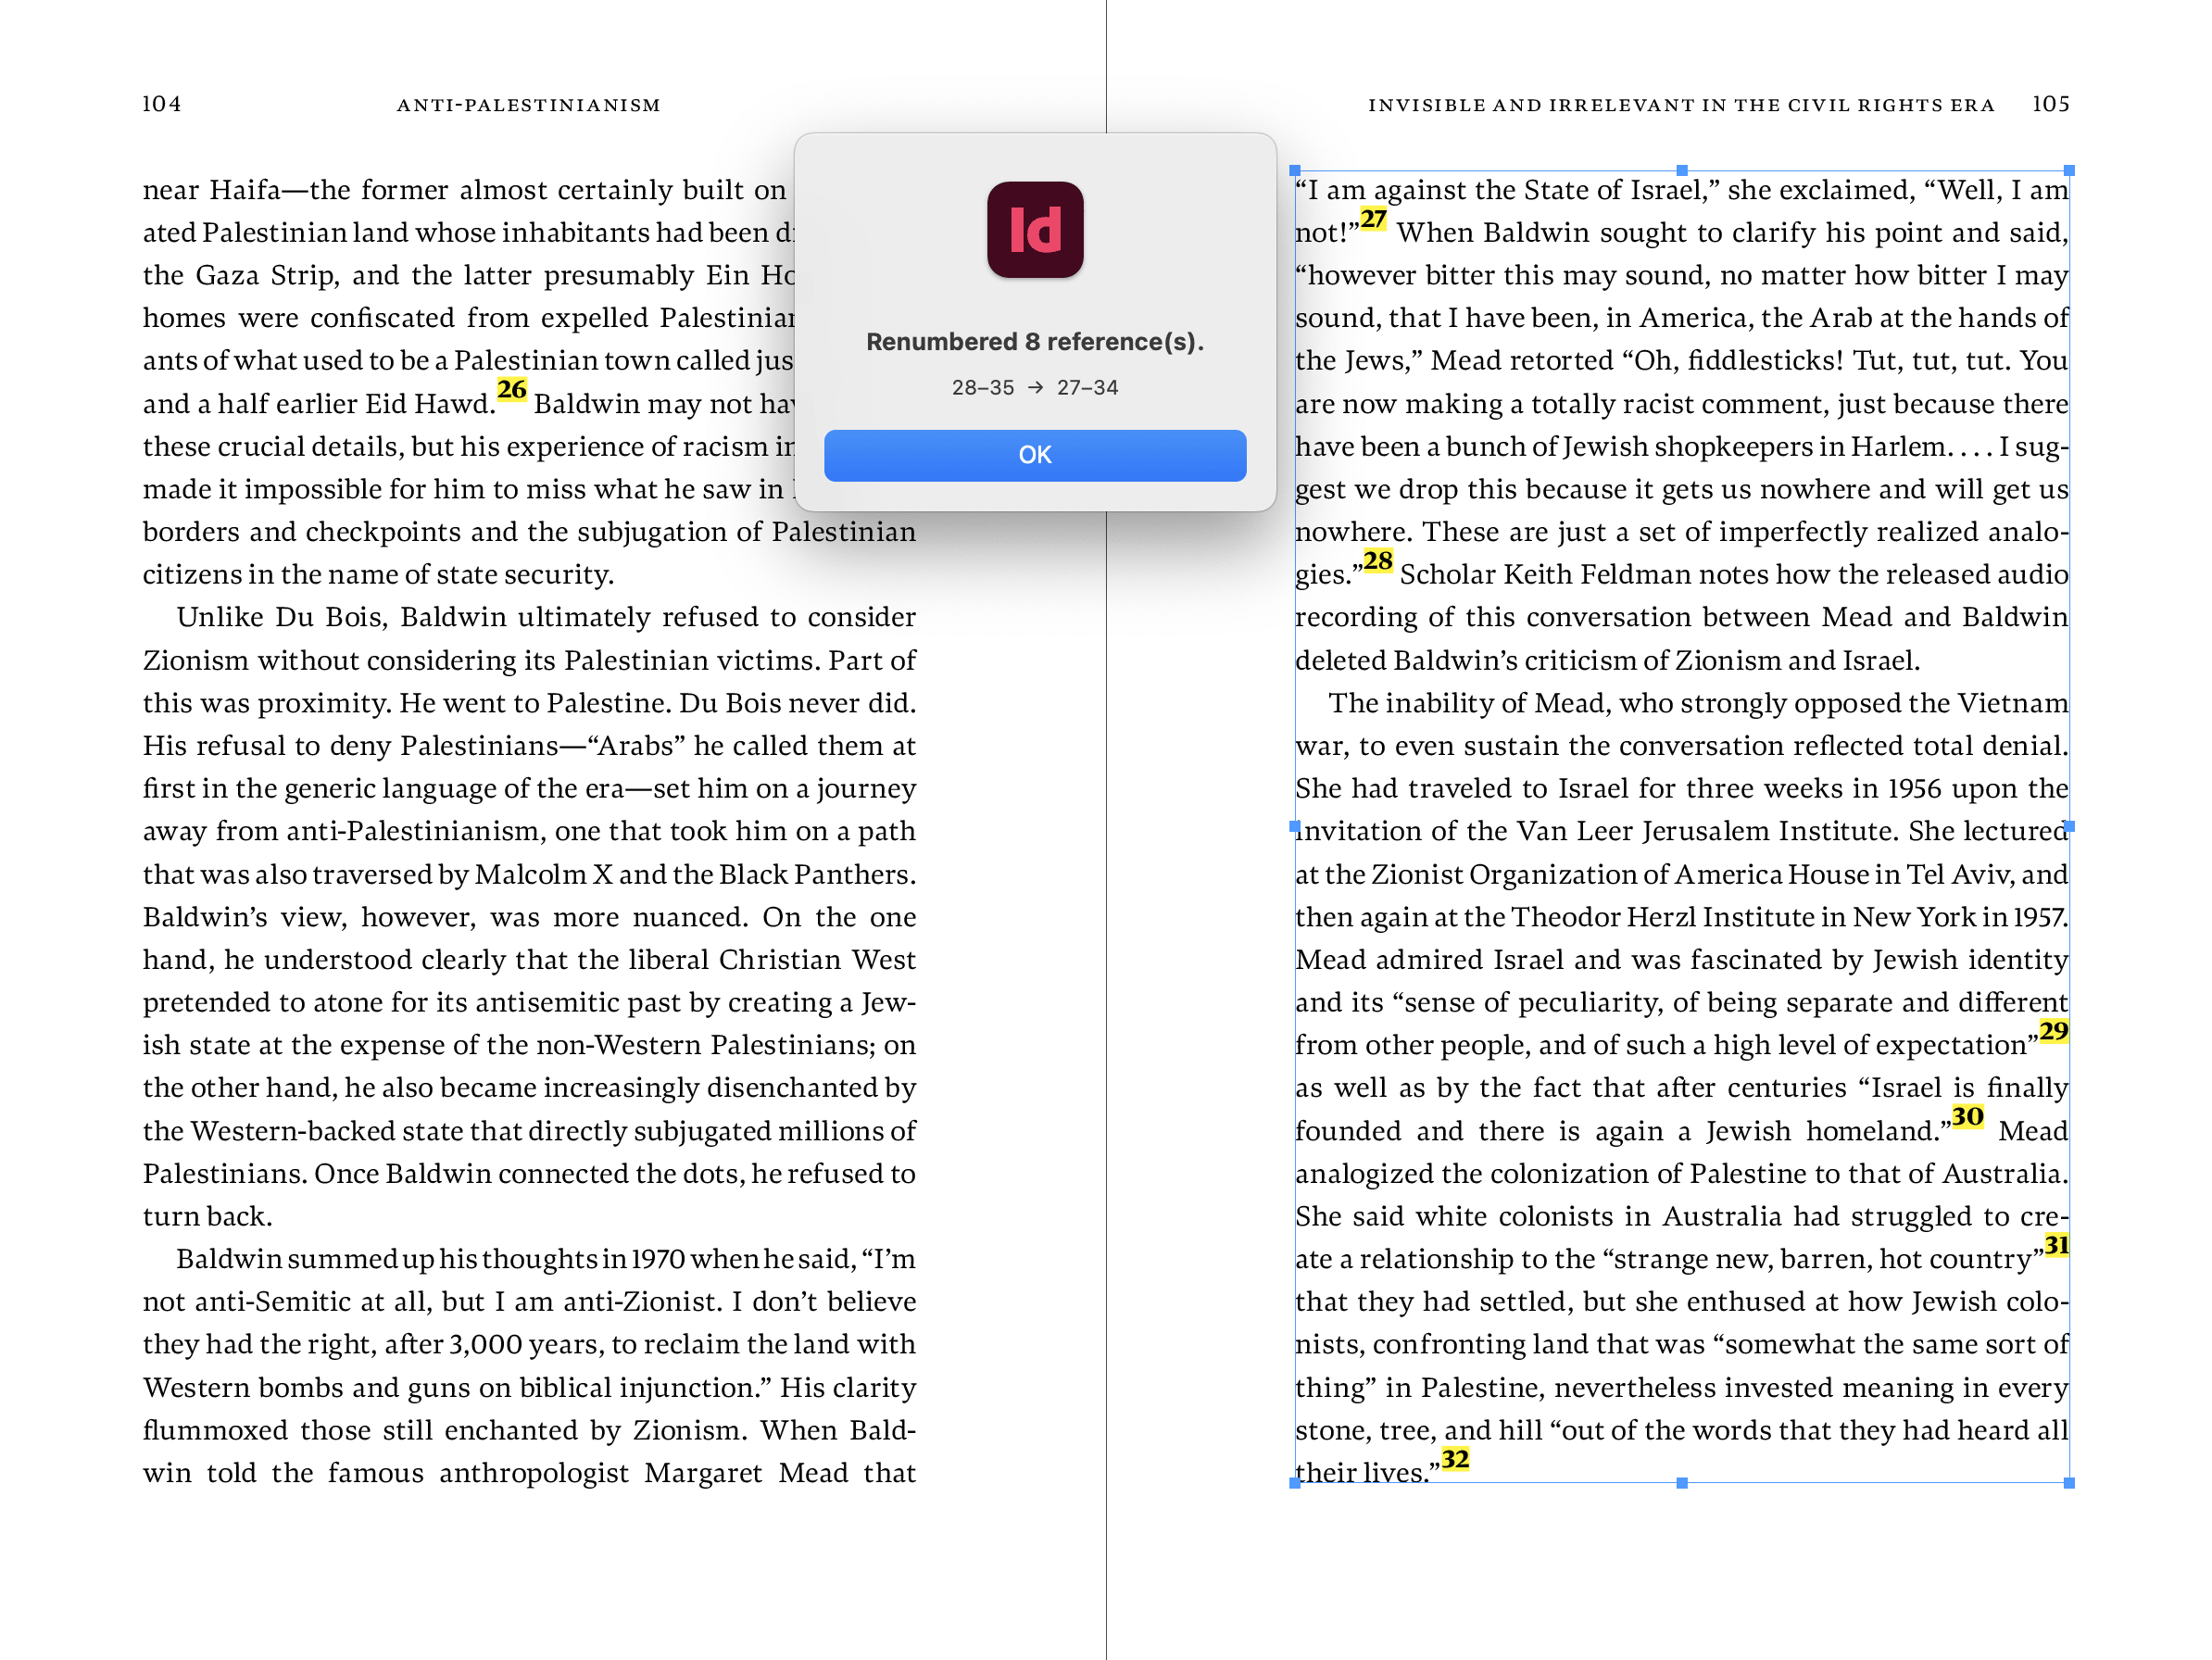Click OK in the renumbered references dialog
Image resolution: width=2212 pixels, height=1660 pixels.
(1034, 455)
